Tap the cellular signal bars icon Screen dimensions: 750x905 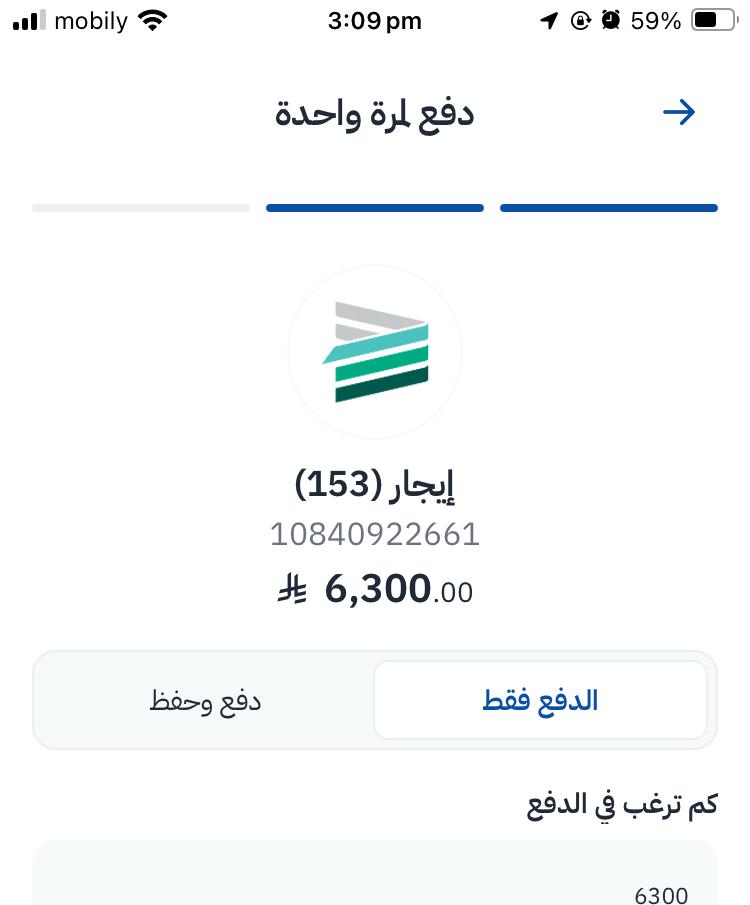pyautogui.click(x=29, y=21)
